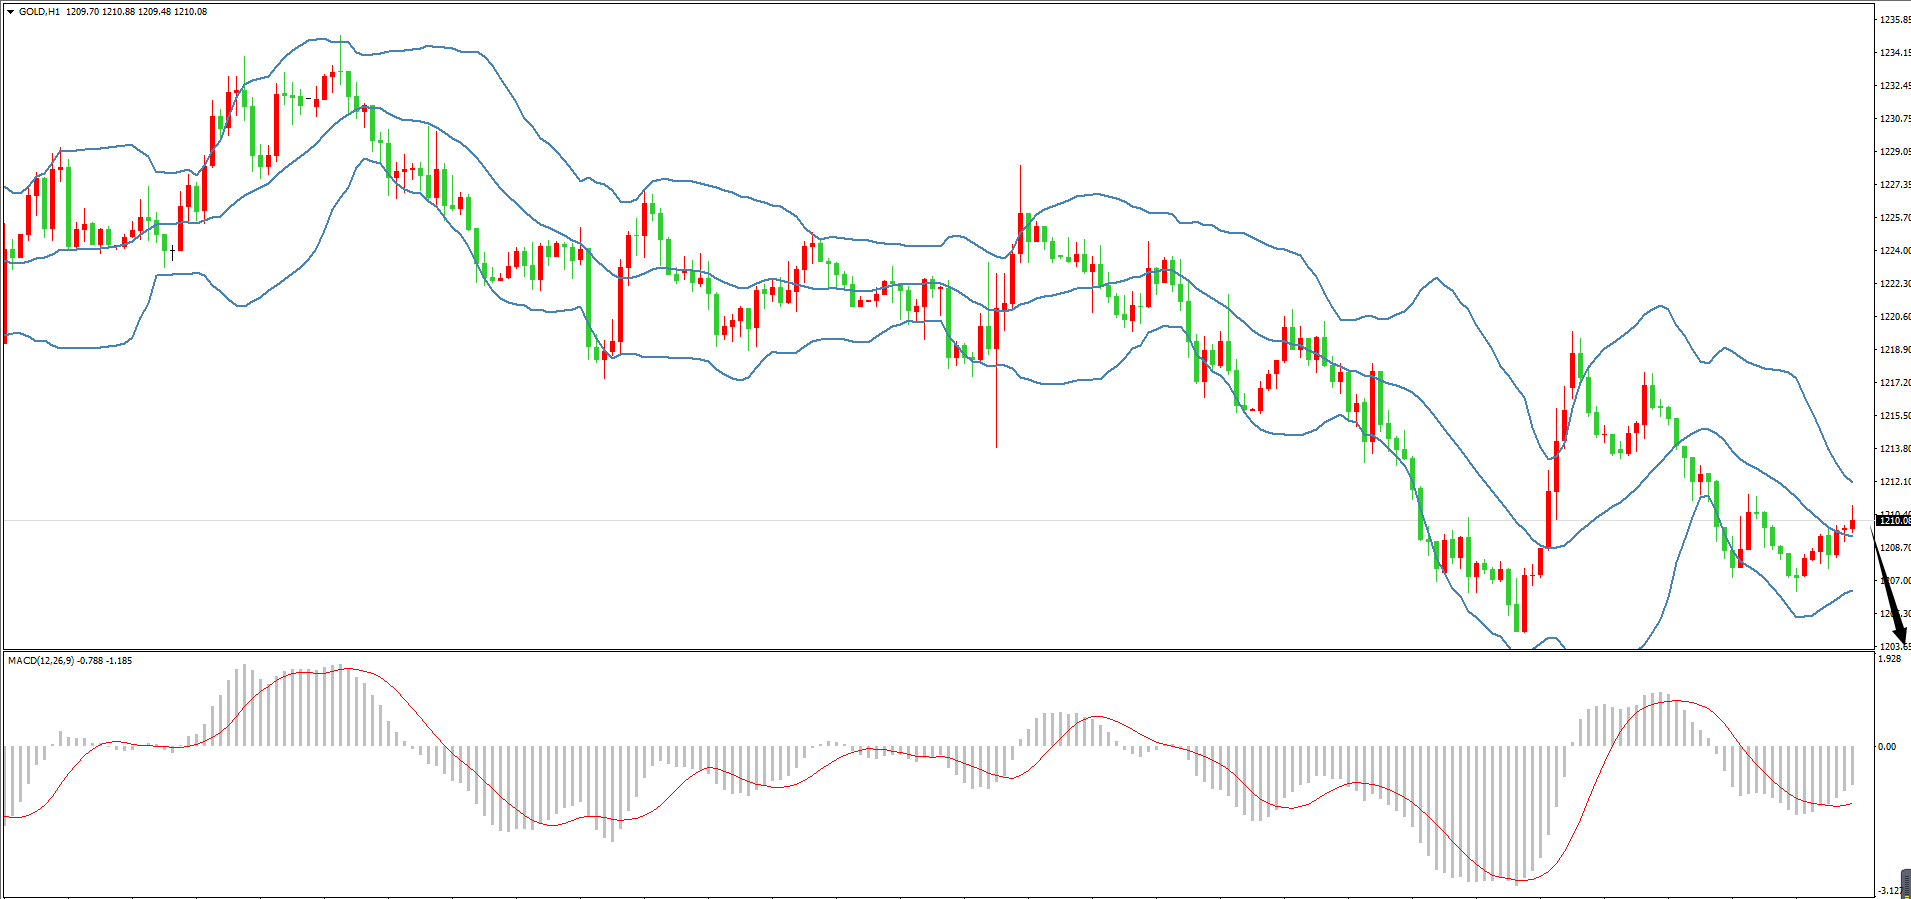1911x899 pixels.
Task: Select the right end of lower Bollinger band
Action: [x=1851, y=591]
